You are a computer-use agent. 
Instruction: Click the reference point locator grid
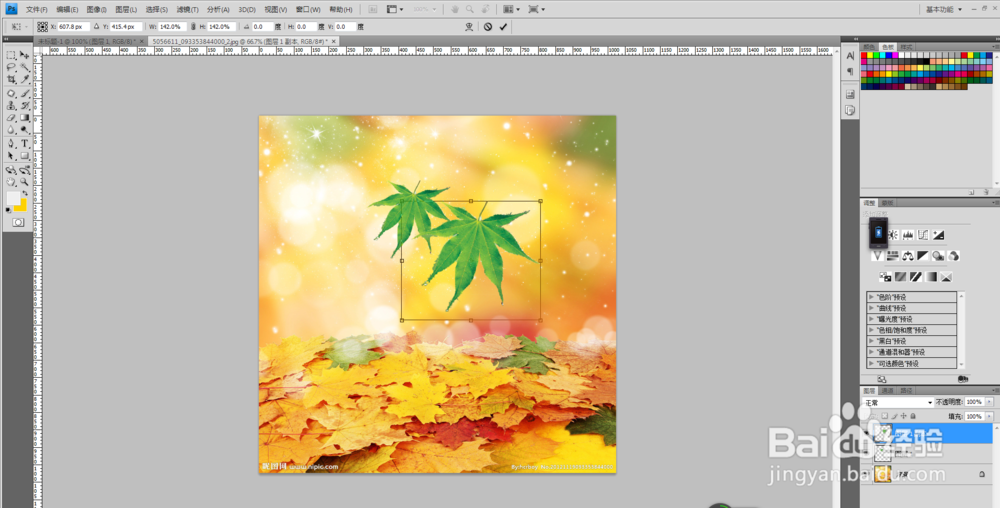tap(42, 27)
